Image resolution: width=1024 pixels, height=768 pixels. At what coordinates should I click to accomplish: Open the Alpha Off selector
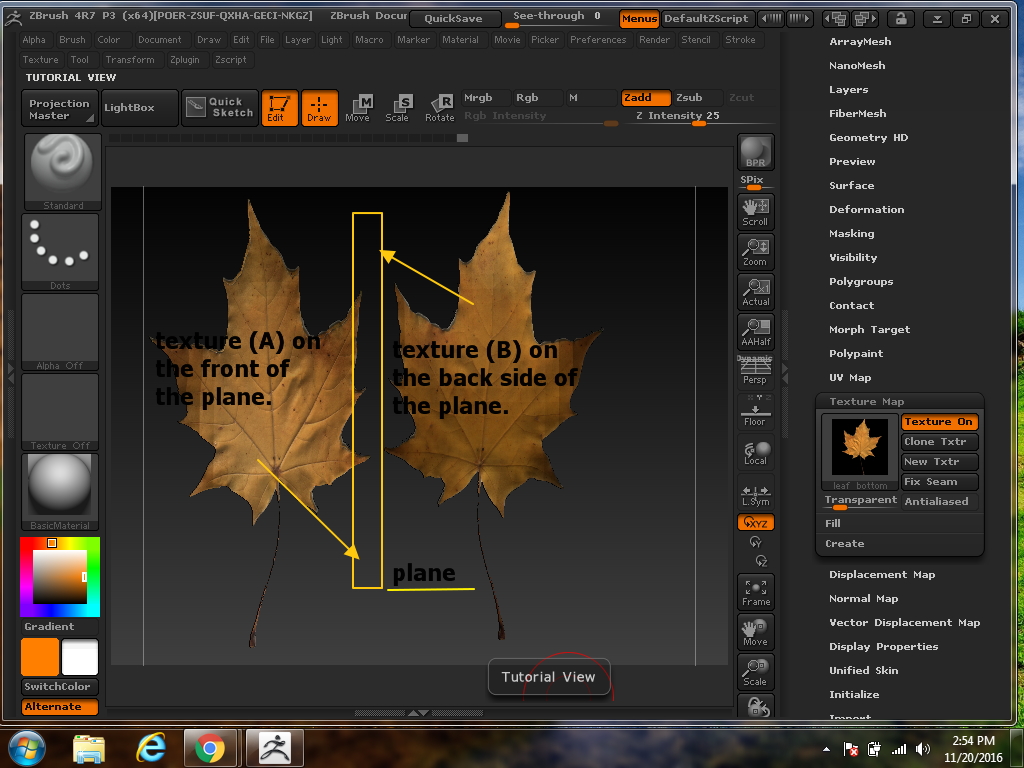click(60, 332)
